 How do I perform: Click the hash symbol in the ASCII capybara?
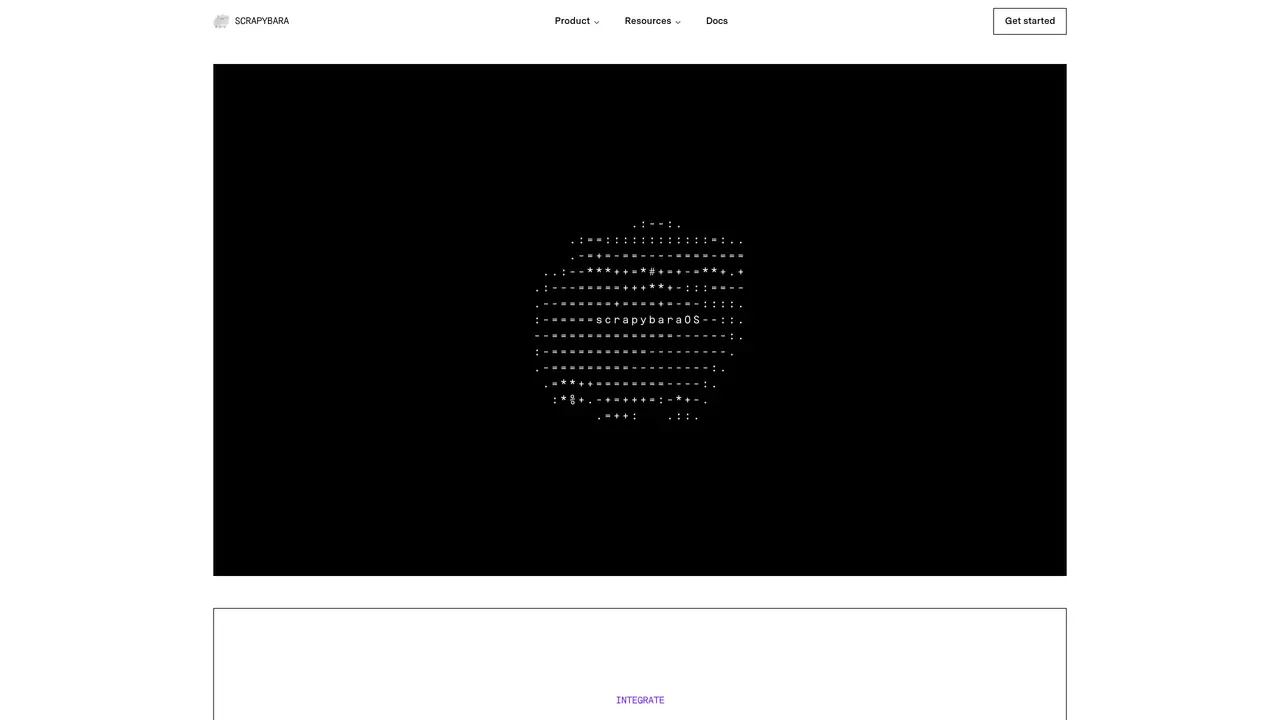652,272
